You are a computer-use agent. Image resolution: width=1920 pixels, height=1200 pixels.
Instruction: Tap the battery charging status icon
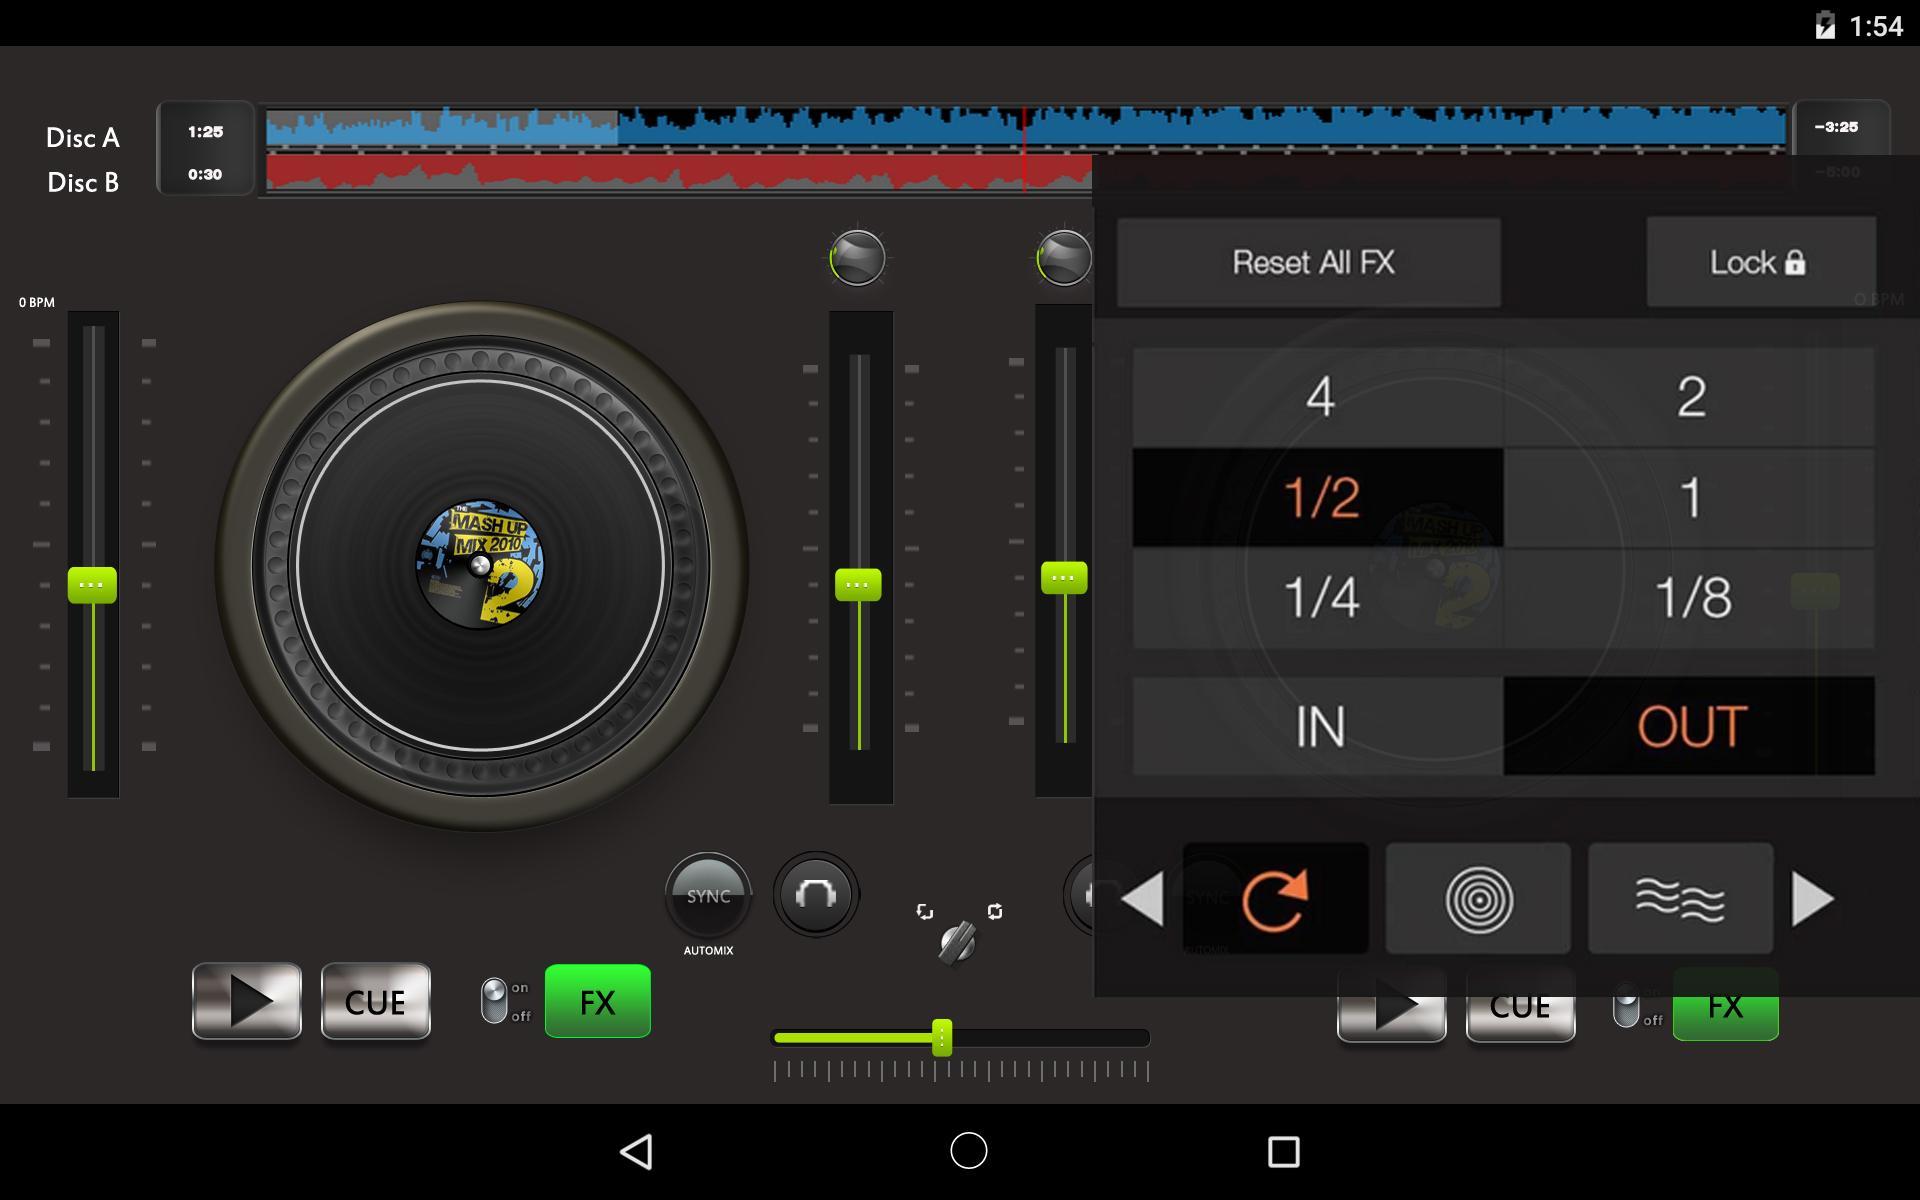click(1825, 25)
